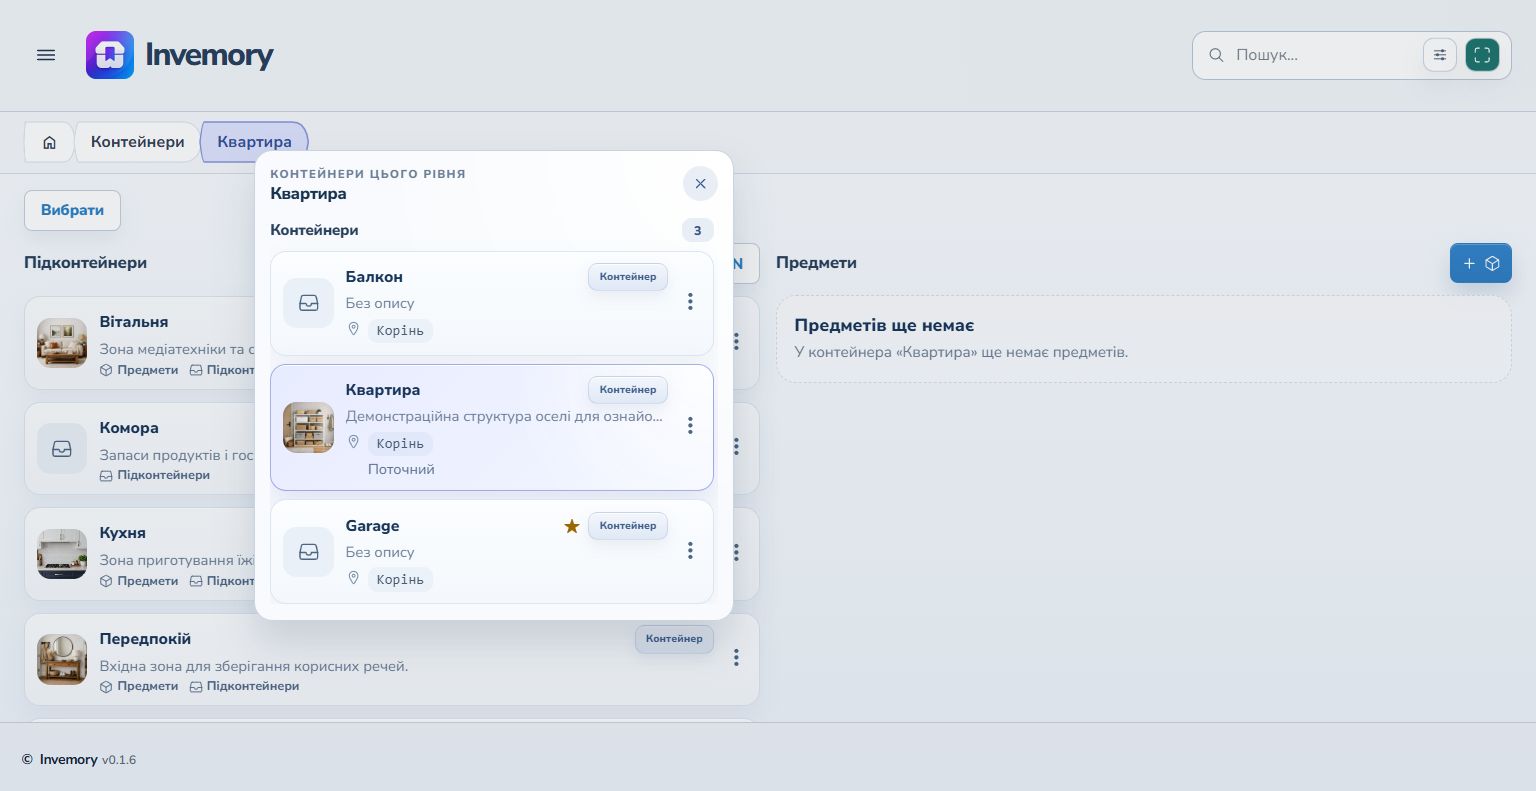1536x791 pixels.
Task: Add a new item with the blue button
Action: point(1481,263)
